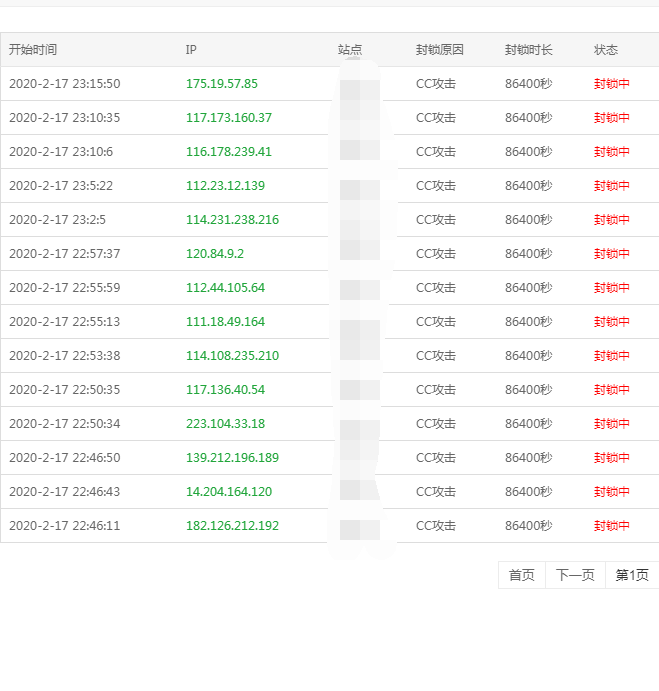Select IP 182.126.212.192
This screenshot has height=691, width=659.
pyautogui.click(x=232, y=526)
